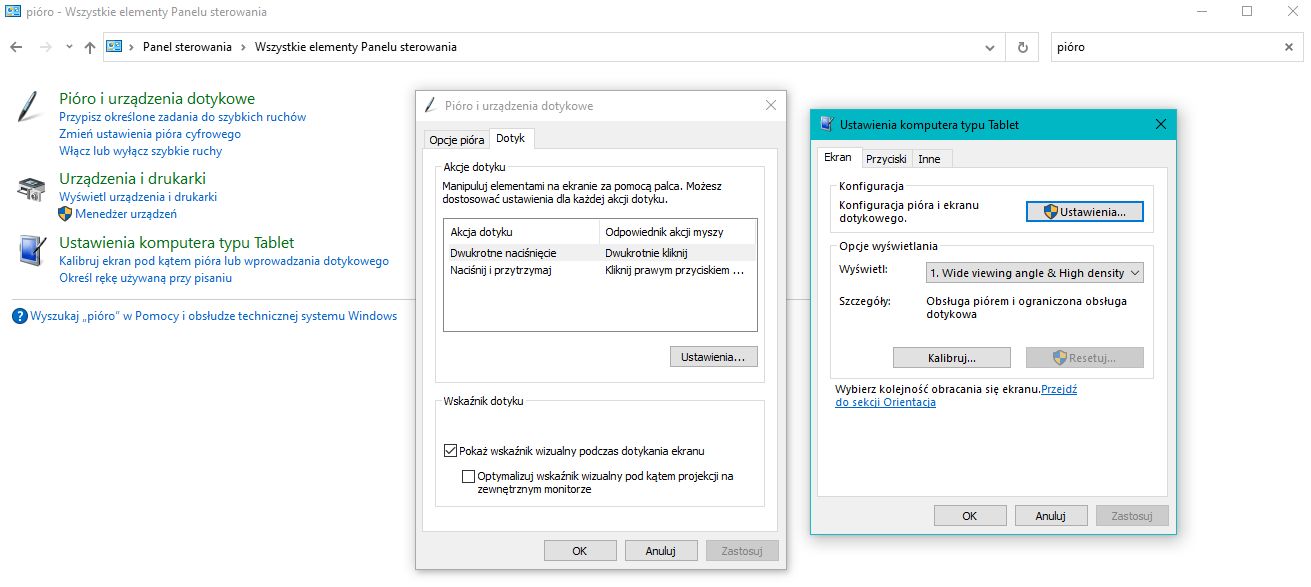Open recent locations chevron near forward button
Image resolution: width=1311 pixels, height=587 pixels.
click(x=68, y=46)
